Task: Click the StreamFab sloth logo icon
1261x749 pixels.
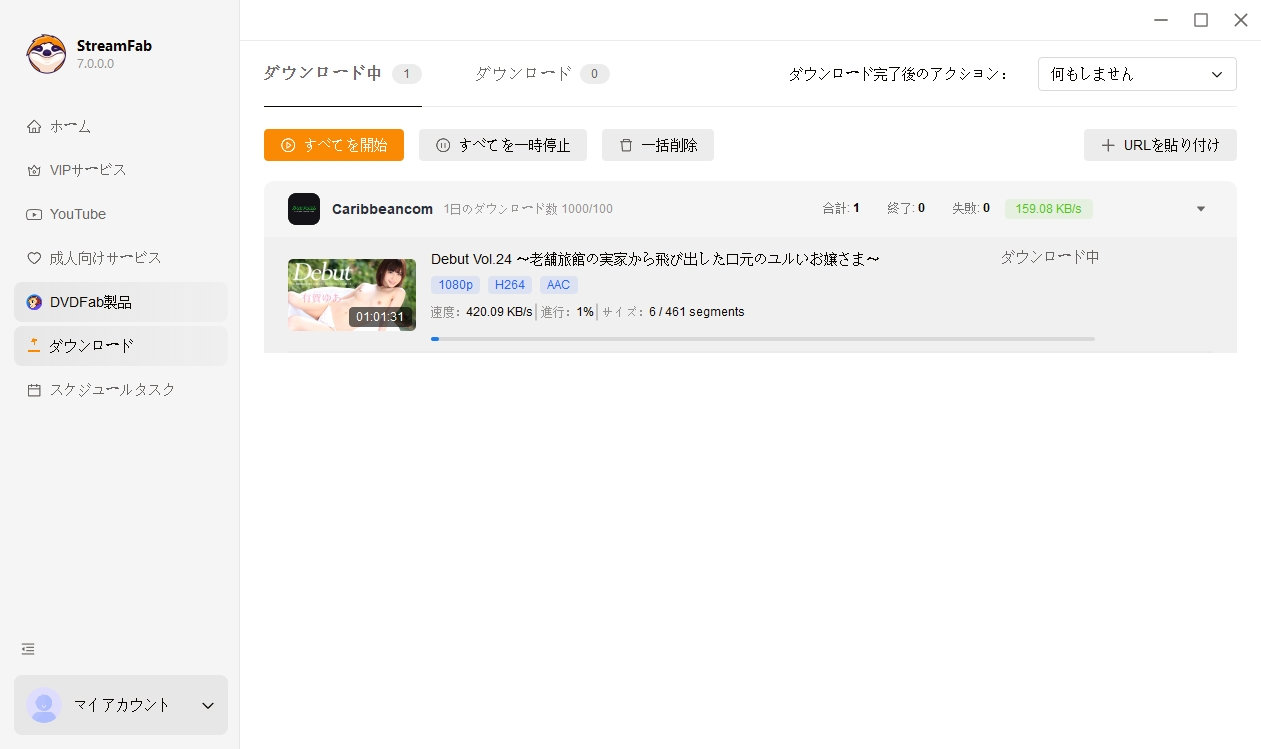Action: click(46, 54)
